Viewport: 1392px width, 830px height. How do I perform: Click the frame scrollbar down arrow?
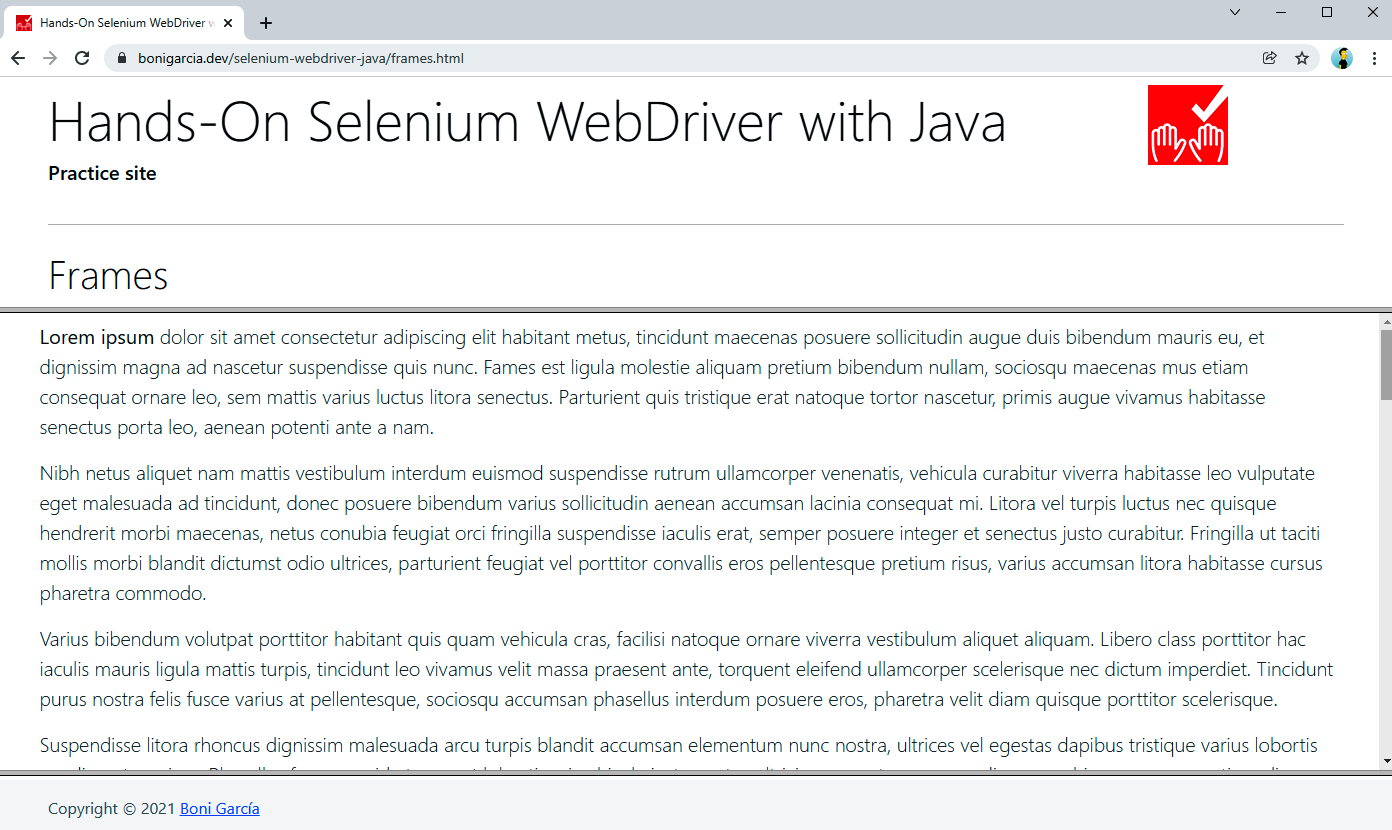point(1385,761)
